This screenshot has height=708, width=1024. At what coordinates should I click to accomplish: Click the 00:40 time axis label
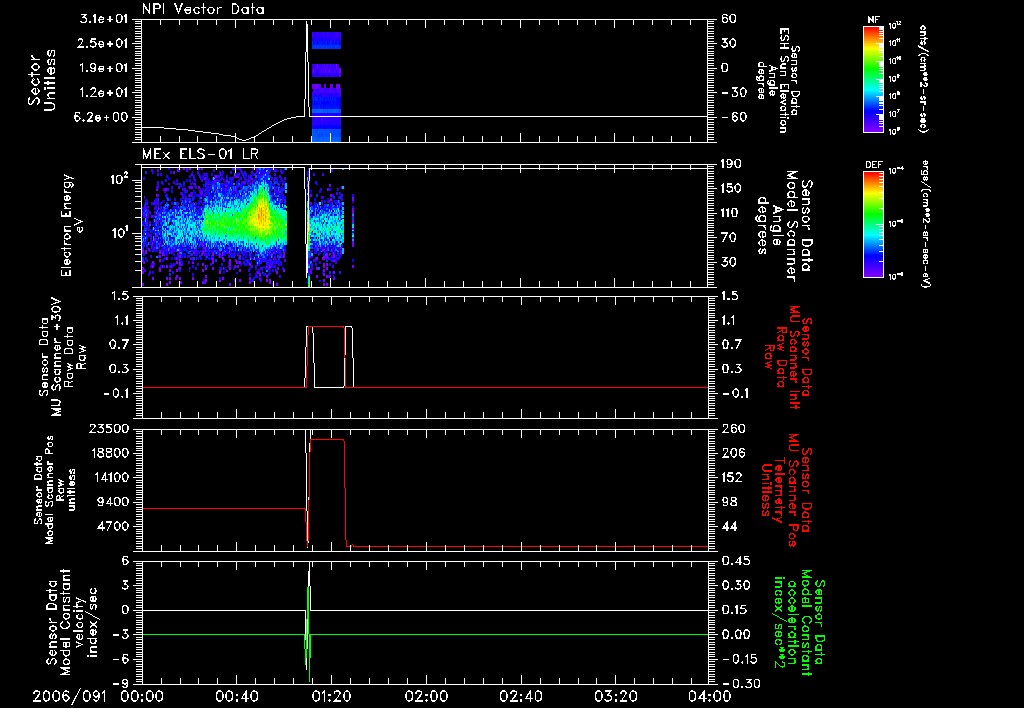(236, 696)
